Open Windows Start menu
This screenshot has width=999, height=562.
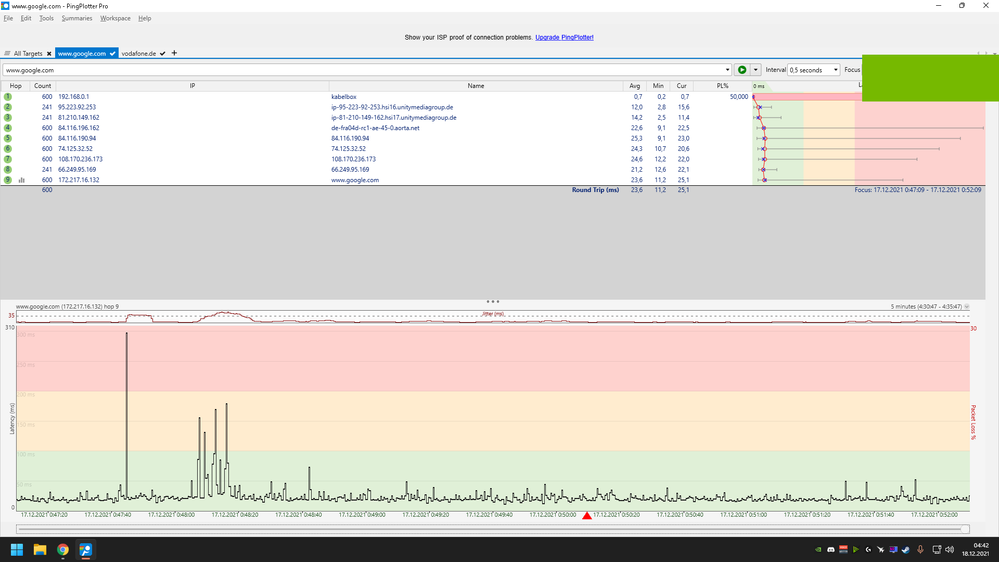[17, 549]
